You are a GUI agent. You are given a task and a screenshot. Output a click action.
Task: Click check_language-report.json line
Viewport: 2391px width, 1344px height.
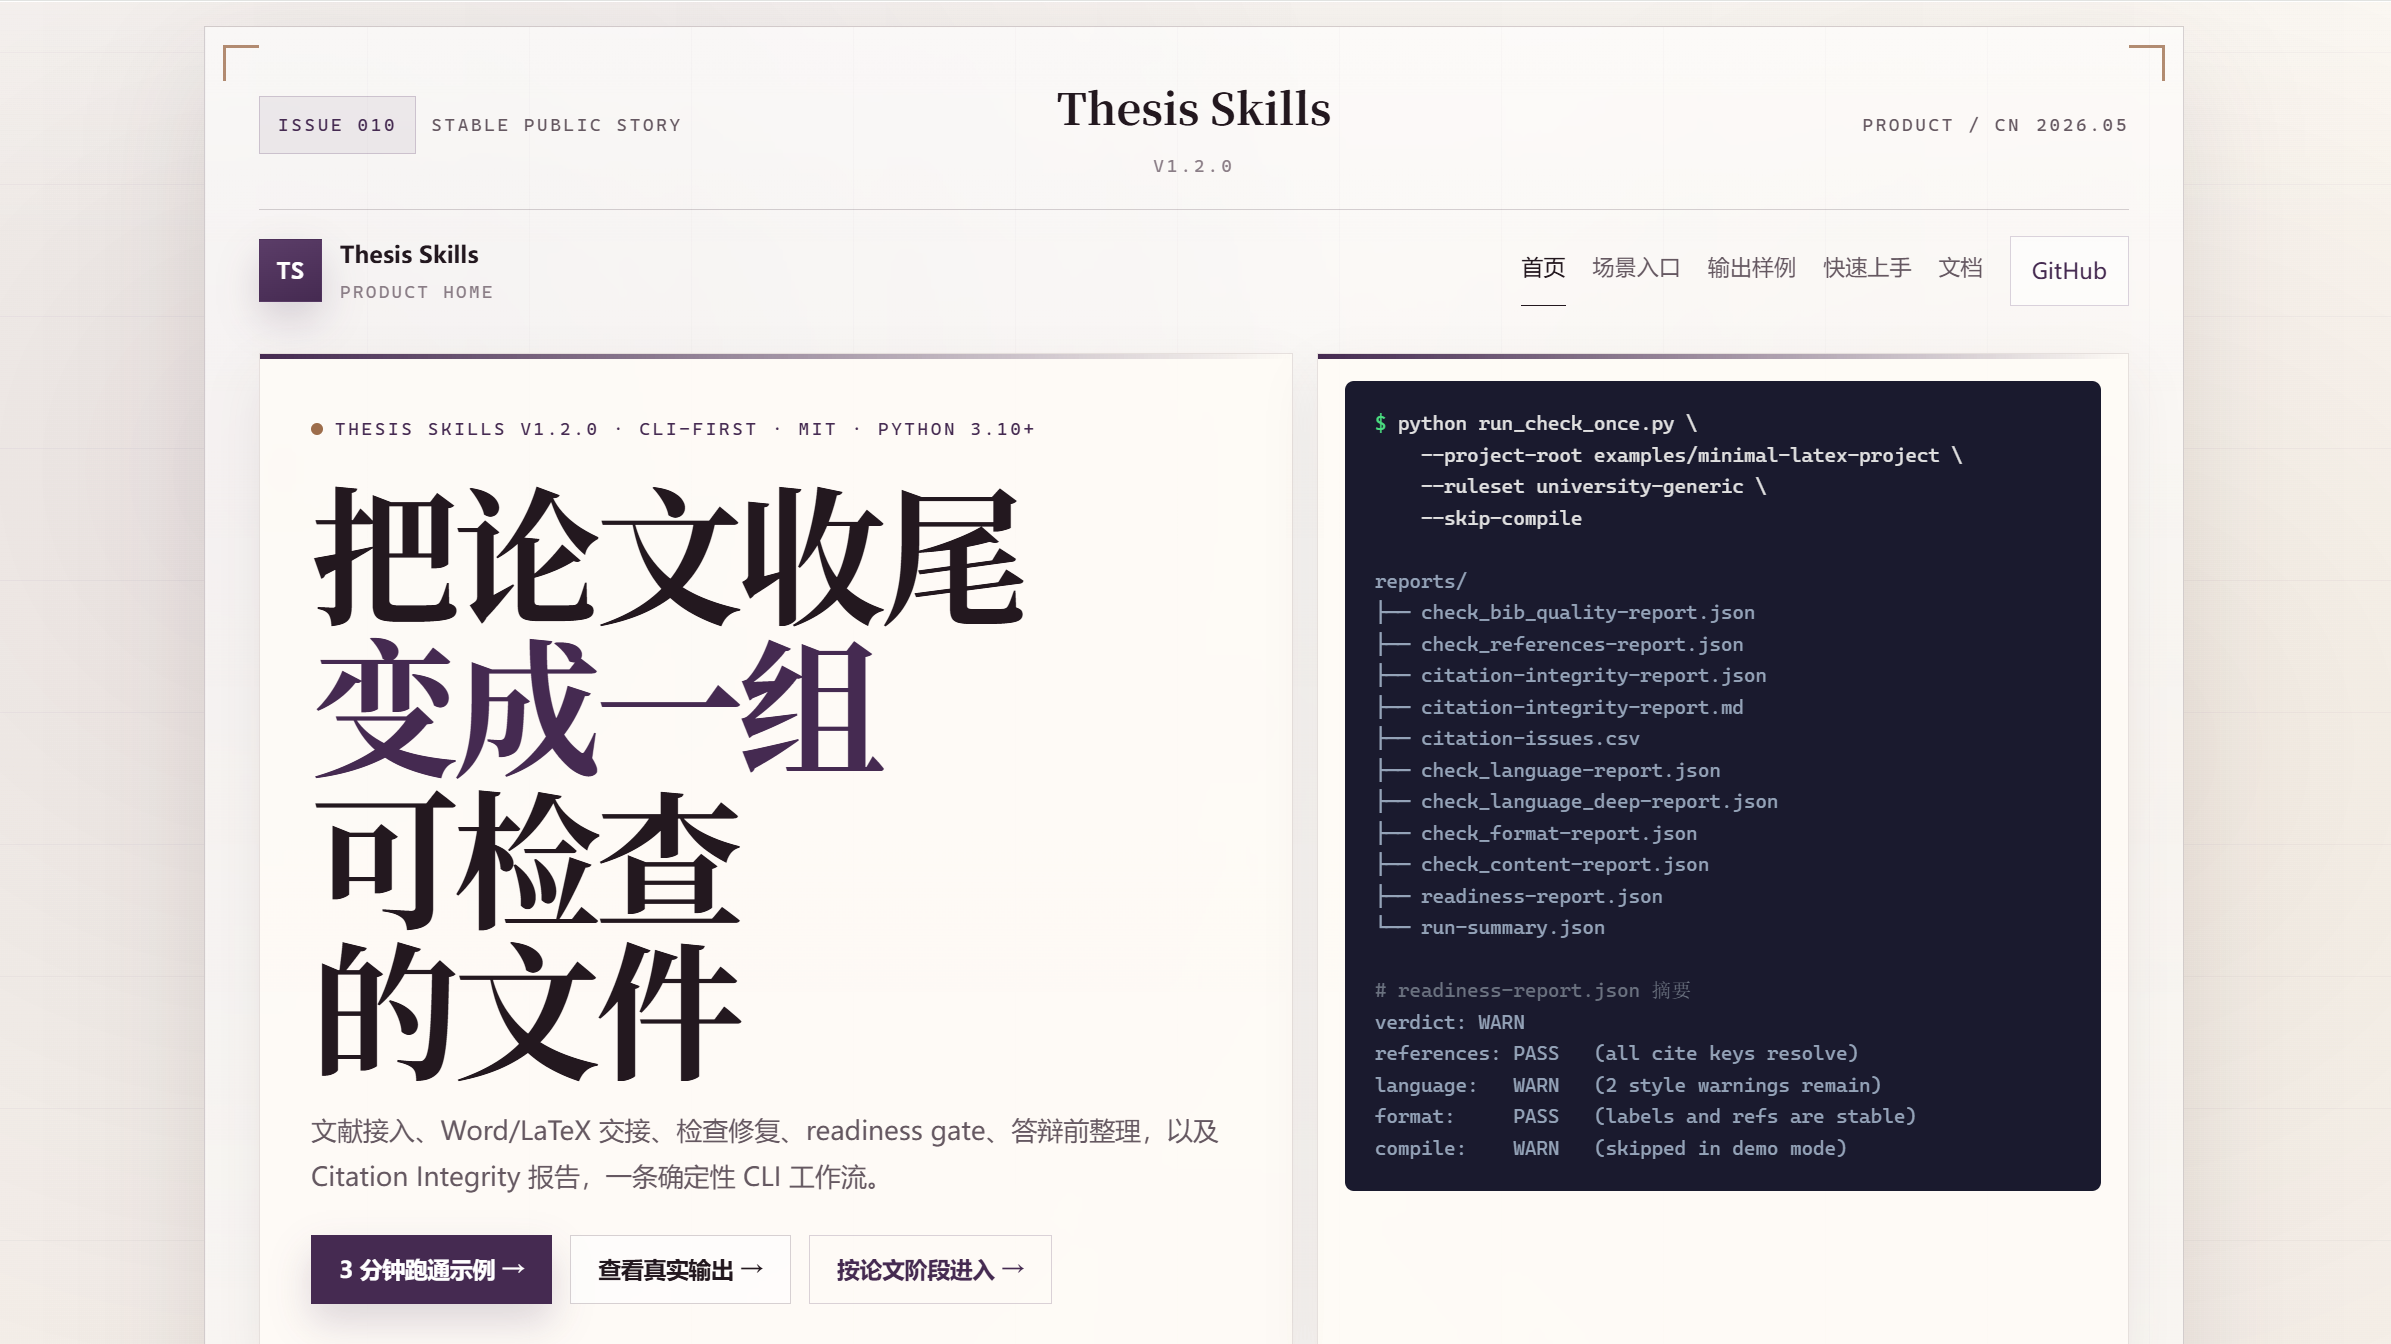point(1570,770)
